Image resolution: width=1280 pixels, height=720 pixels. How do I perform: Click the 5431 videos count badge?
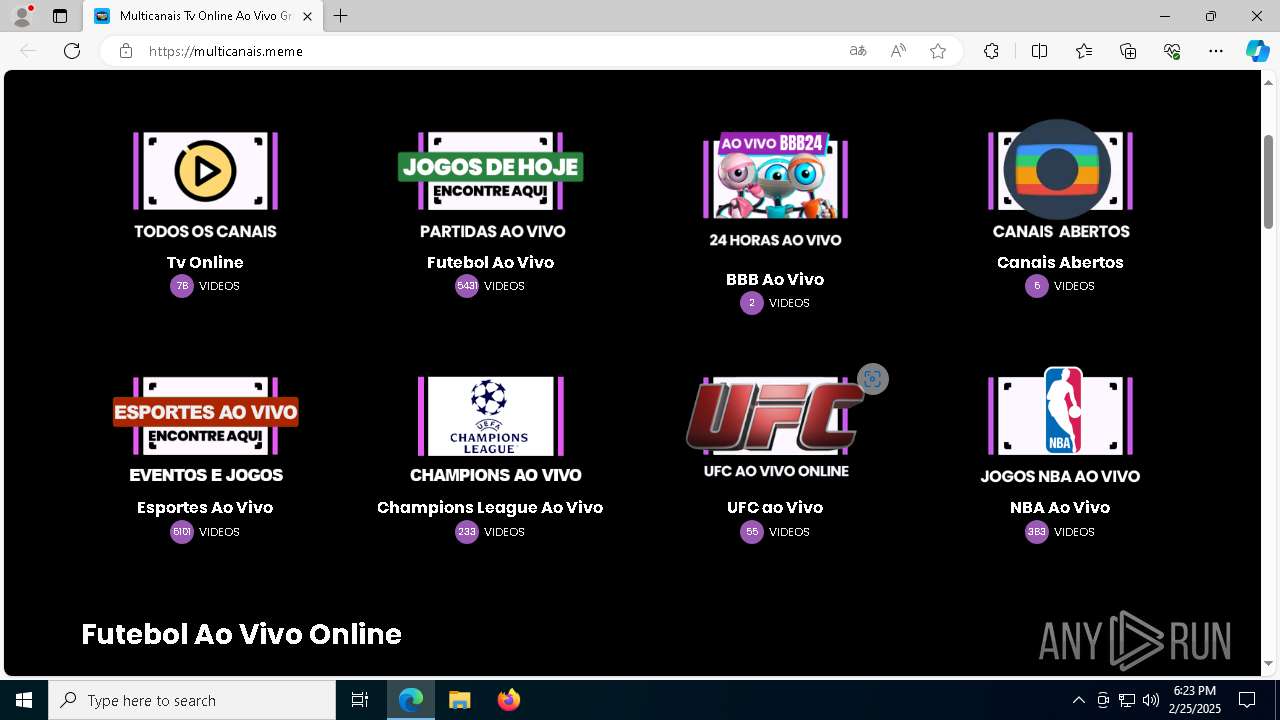point(467,286)
